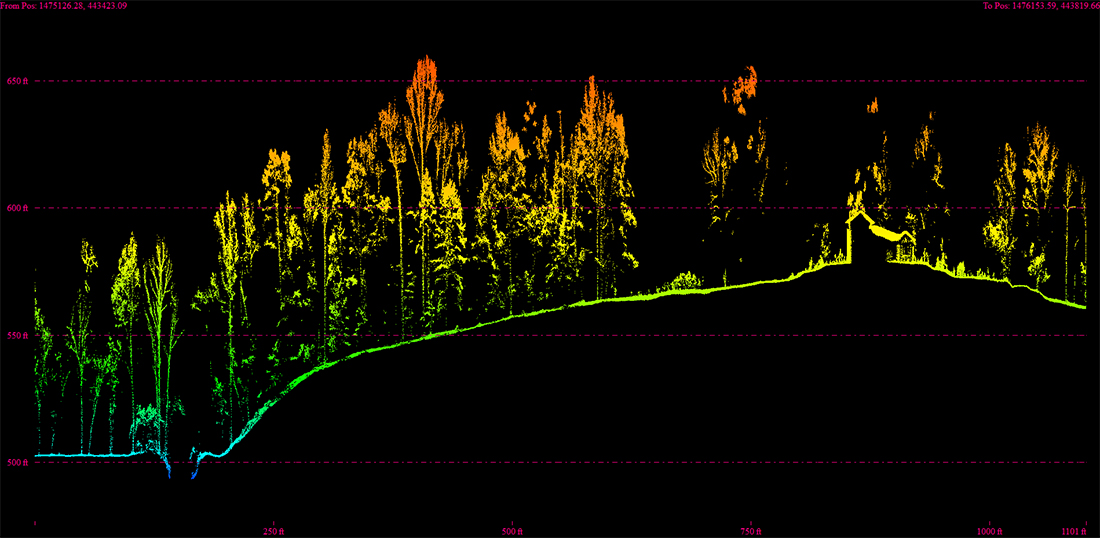
Task: Select the 500 ft elevation label
Action: [18, 462]
